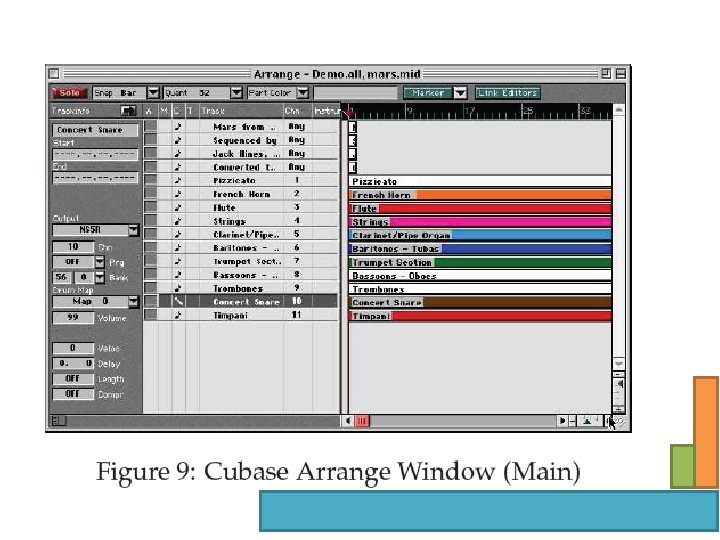Click the note icon of Converted track
This screenshot has height=540, width=720.
[178, 167]
